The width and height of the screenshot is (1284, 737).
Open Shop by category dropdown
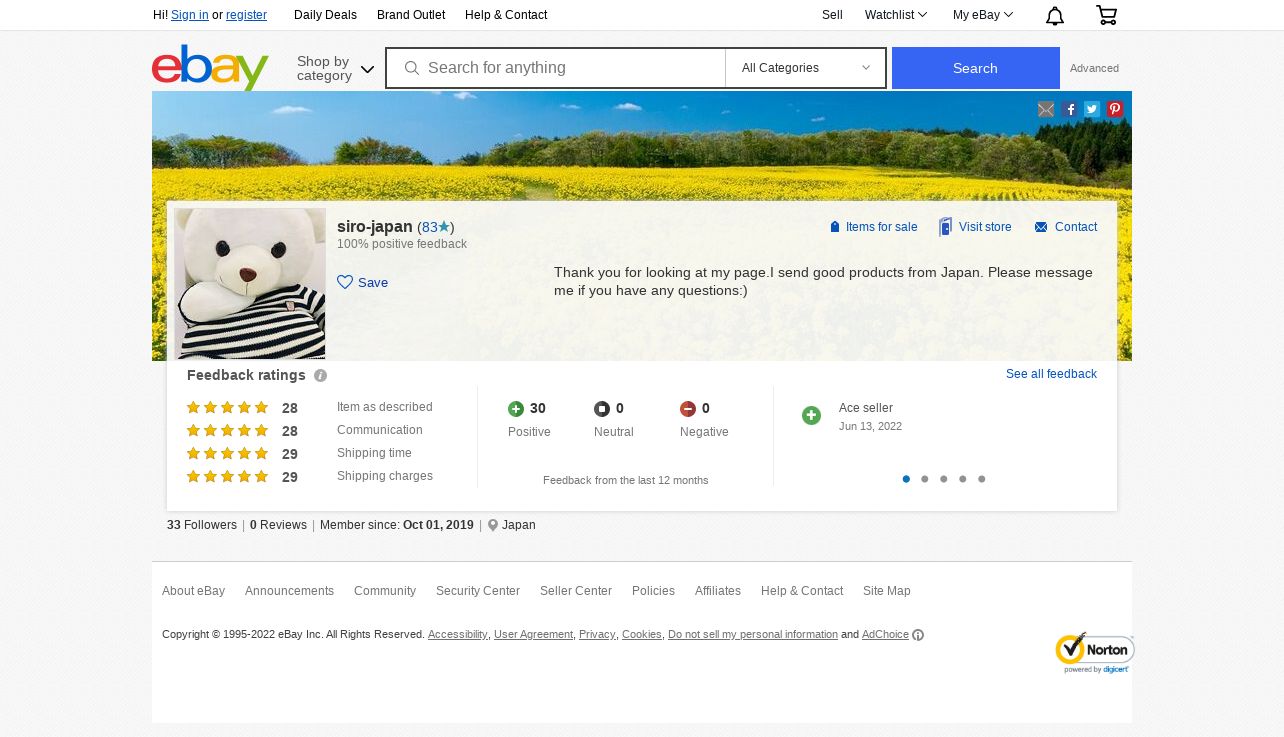pyautogui.click(x=335, y=68)
